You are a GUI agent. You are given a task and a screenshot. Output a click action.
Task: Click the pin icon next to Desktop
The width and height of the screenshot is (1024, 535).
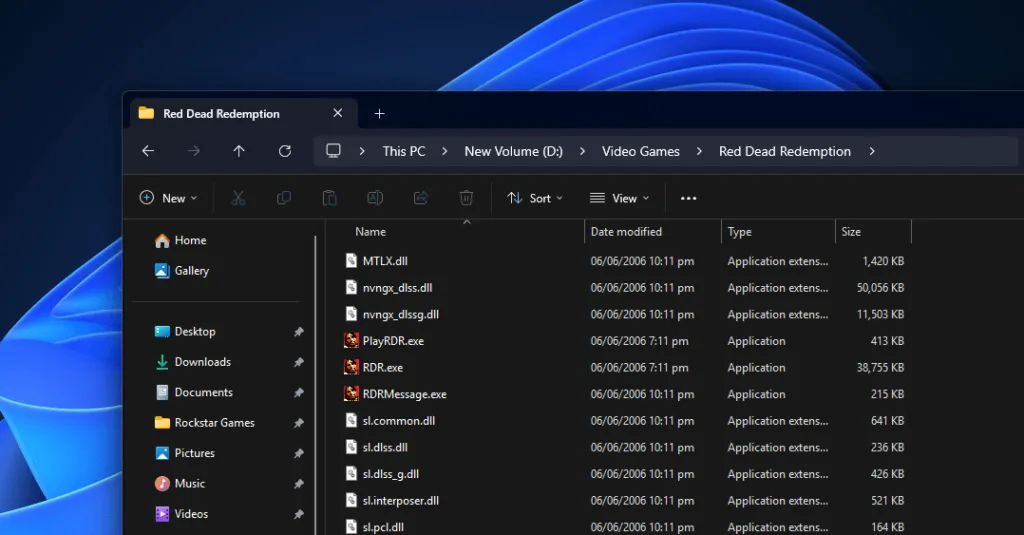(x=298, y=332)
